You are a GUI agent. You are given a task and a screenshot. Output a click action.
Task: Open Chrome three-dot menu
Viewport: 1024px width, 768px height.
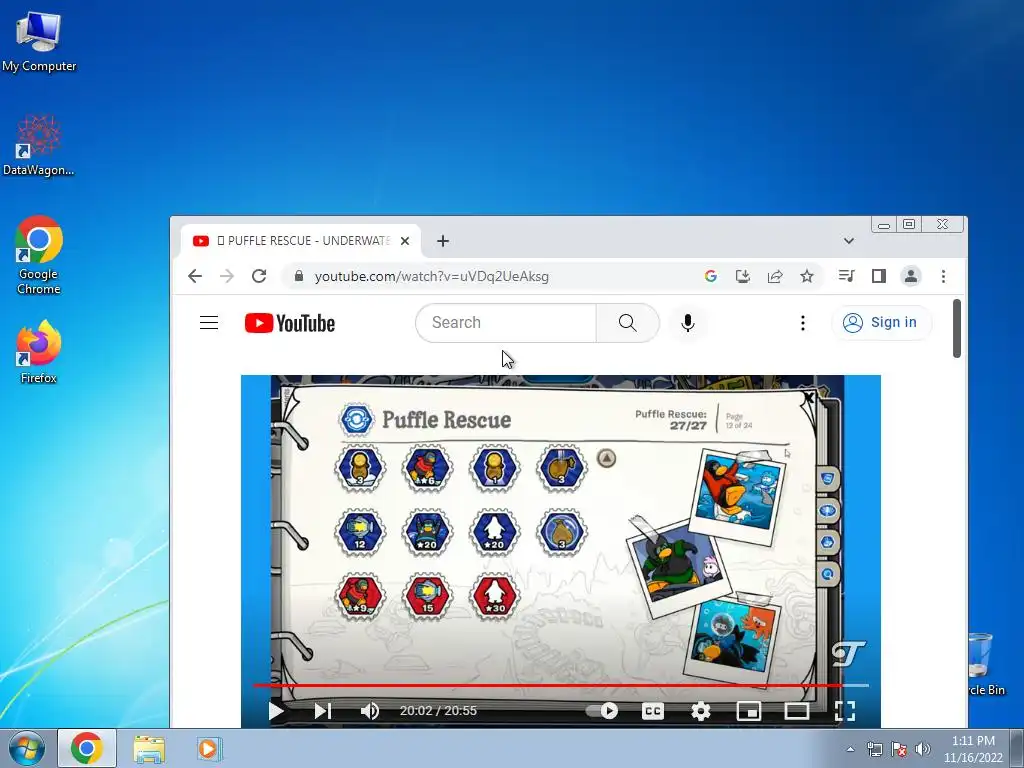tap(943, 276)
